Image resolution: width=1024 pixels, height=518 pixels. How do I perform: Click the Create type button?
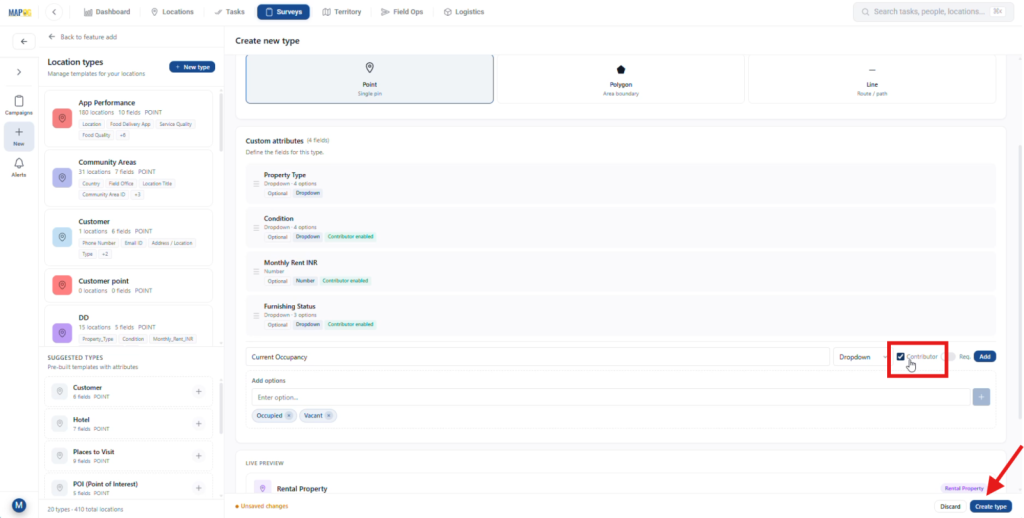click(x=991, y=506)
